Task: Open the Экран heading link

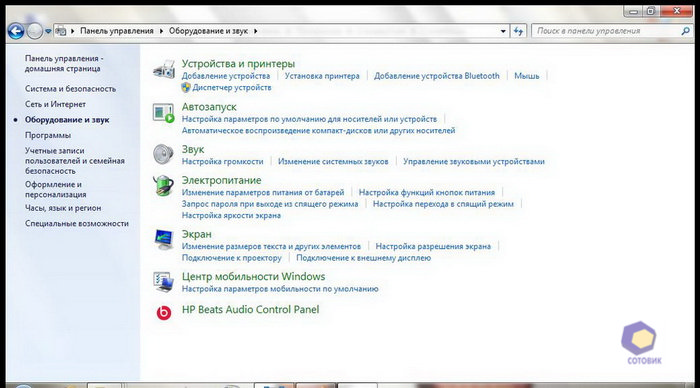Action: coord(196,234)
